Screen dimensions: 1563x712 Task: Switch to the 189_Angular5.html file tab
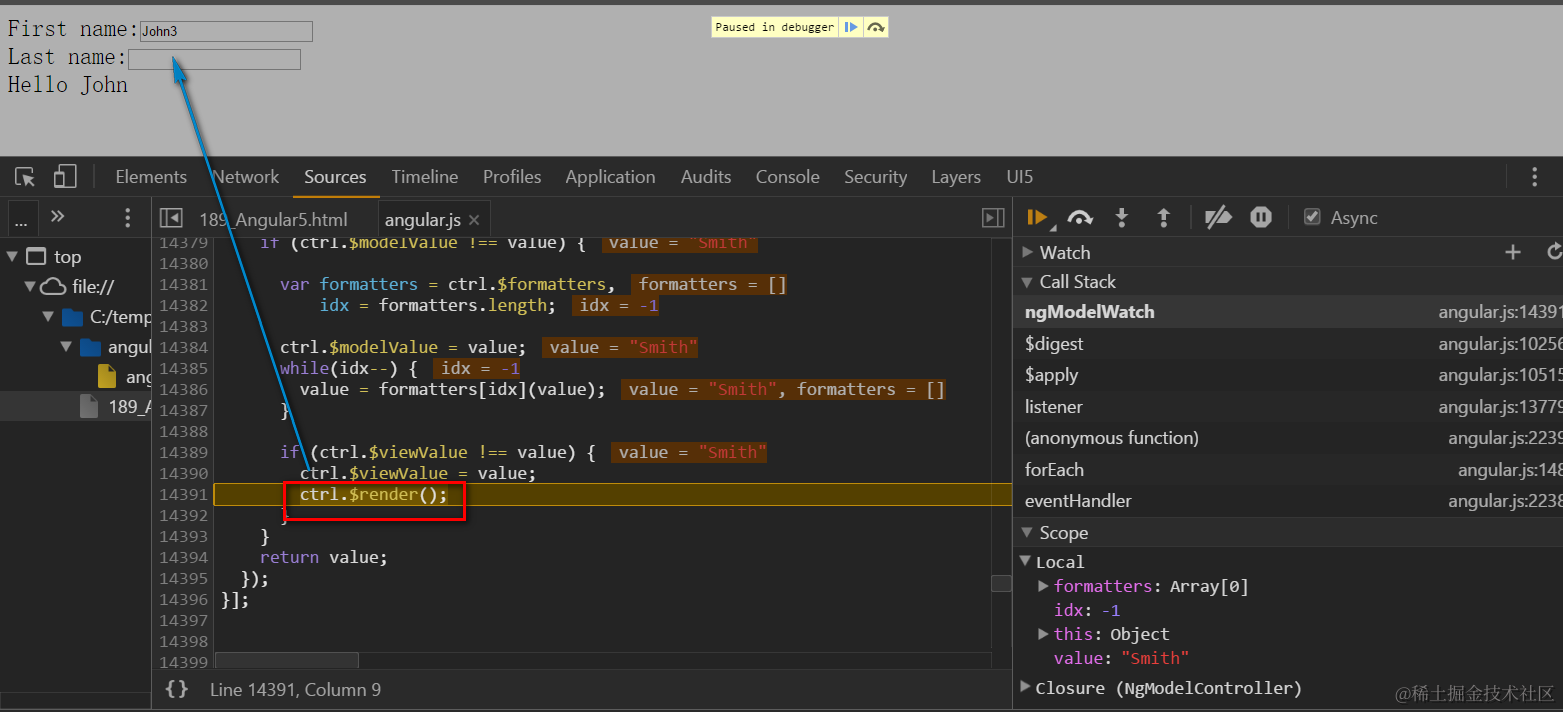tap(273, 220)
